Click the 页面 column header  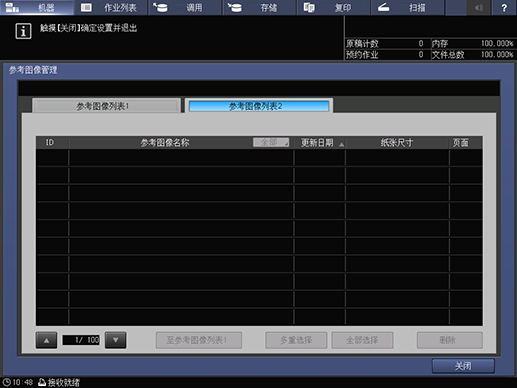461,143
